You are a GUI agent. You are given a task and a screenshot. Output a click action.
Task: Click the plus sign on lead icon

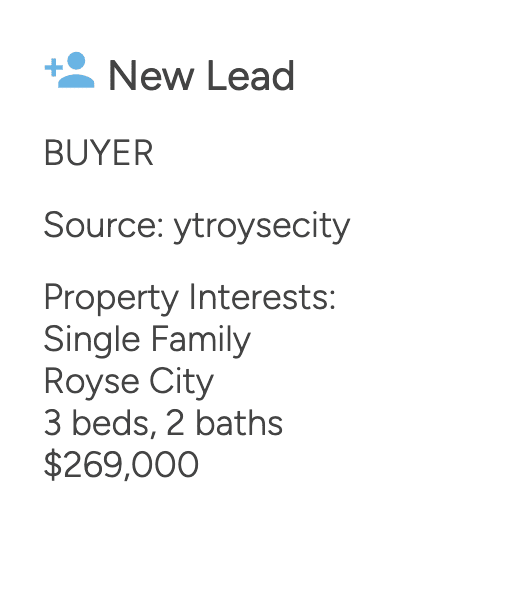54,68
